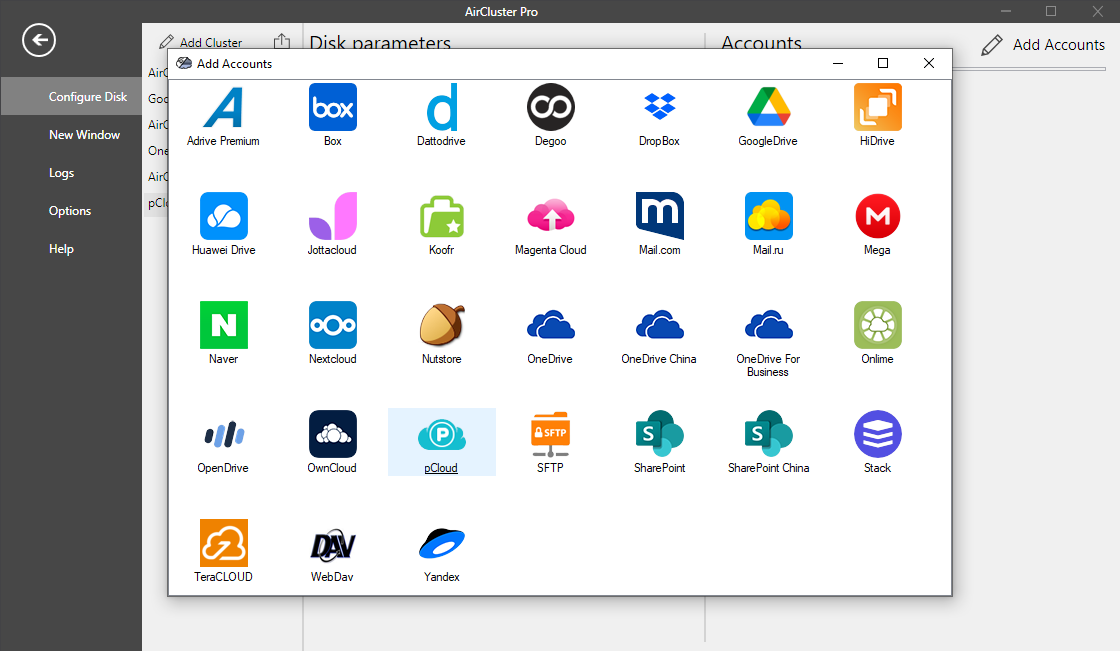The width and height of the screenshot is (1120, 651).
Task: Choose SharePoint China as provider
Action: (x=768, y=441)
